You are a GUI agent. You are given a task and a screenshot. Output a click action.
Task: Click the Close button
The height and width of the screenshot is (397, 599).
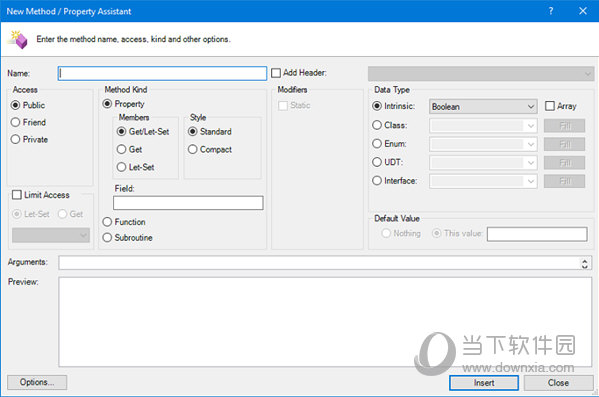pos(558,382)
